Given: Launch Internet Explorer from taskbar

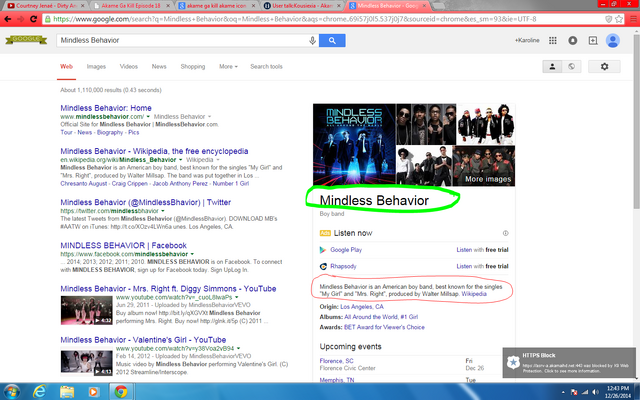Looking at the screenshot, I should tap(40, 392).
